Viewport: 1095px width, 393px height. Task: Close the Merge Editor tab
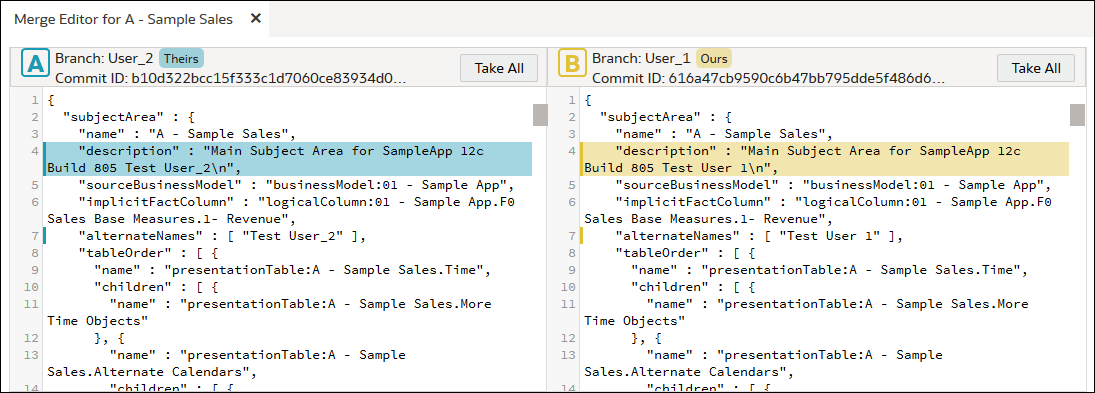click(256, 19)
